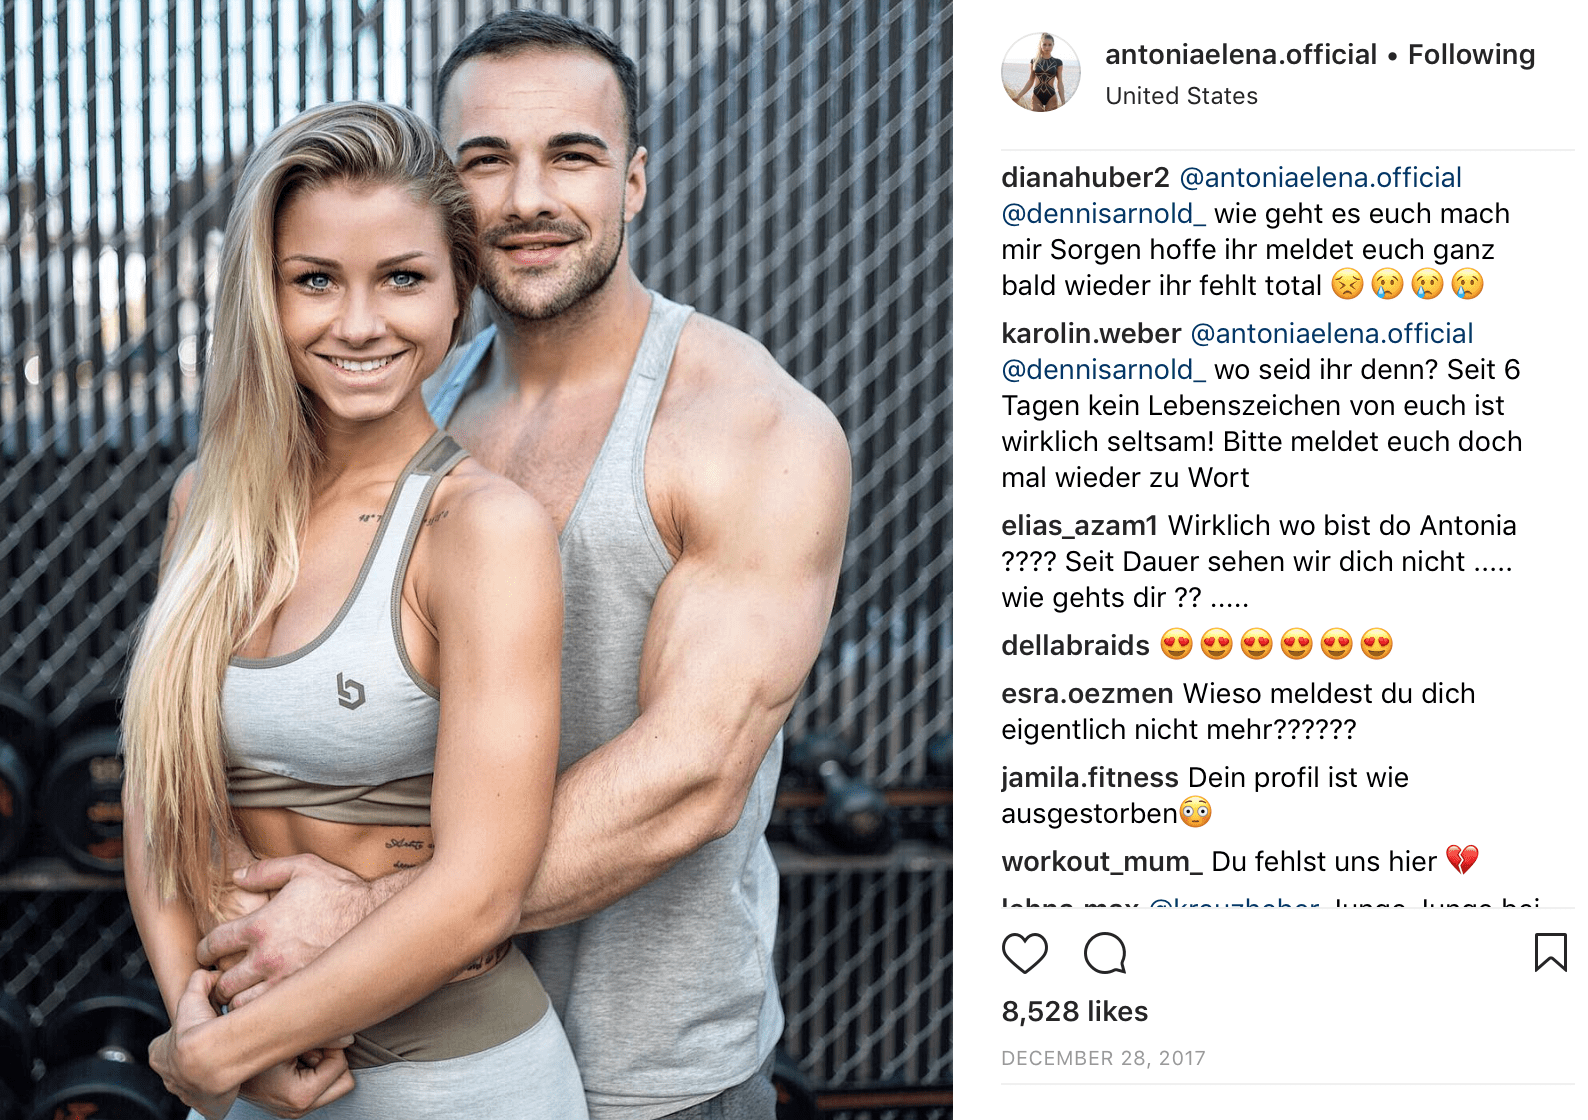Open comments with the speech bubble icon
Image resolution: width=1588 pixels, height=1120 pixels.
(1105, 953)
